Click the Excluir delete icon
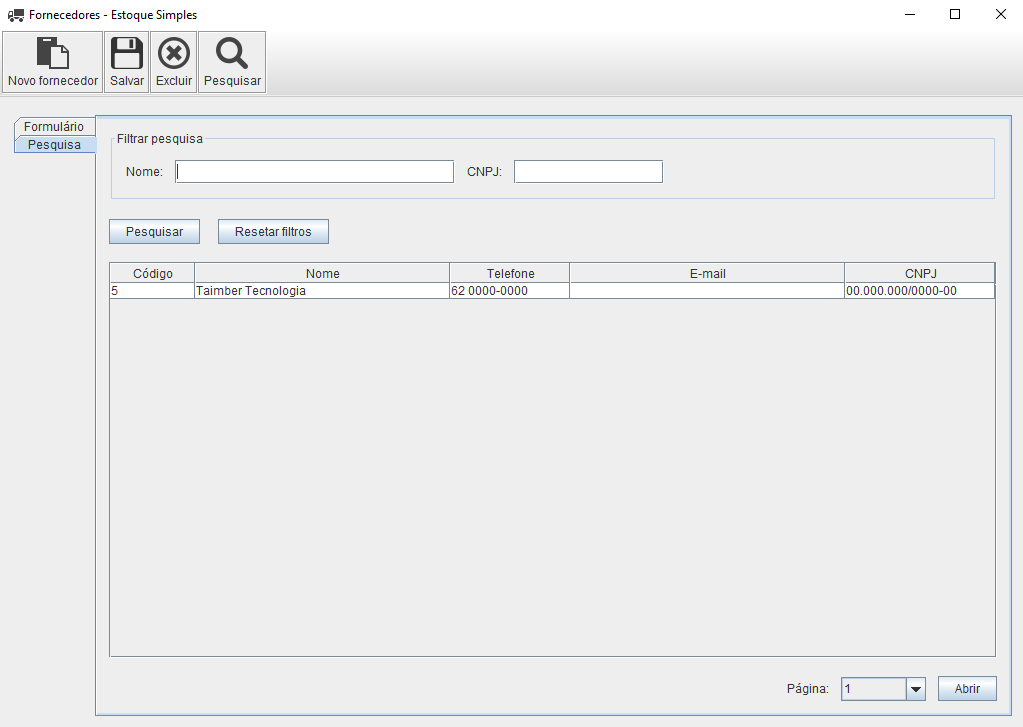This screenshot has height=727, width=1023. click(x=173, y=54)
